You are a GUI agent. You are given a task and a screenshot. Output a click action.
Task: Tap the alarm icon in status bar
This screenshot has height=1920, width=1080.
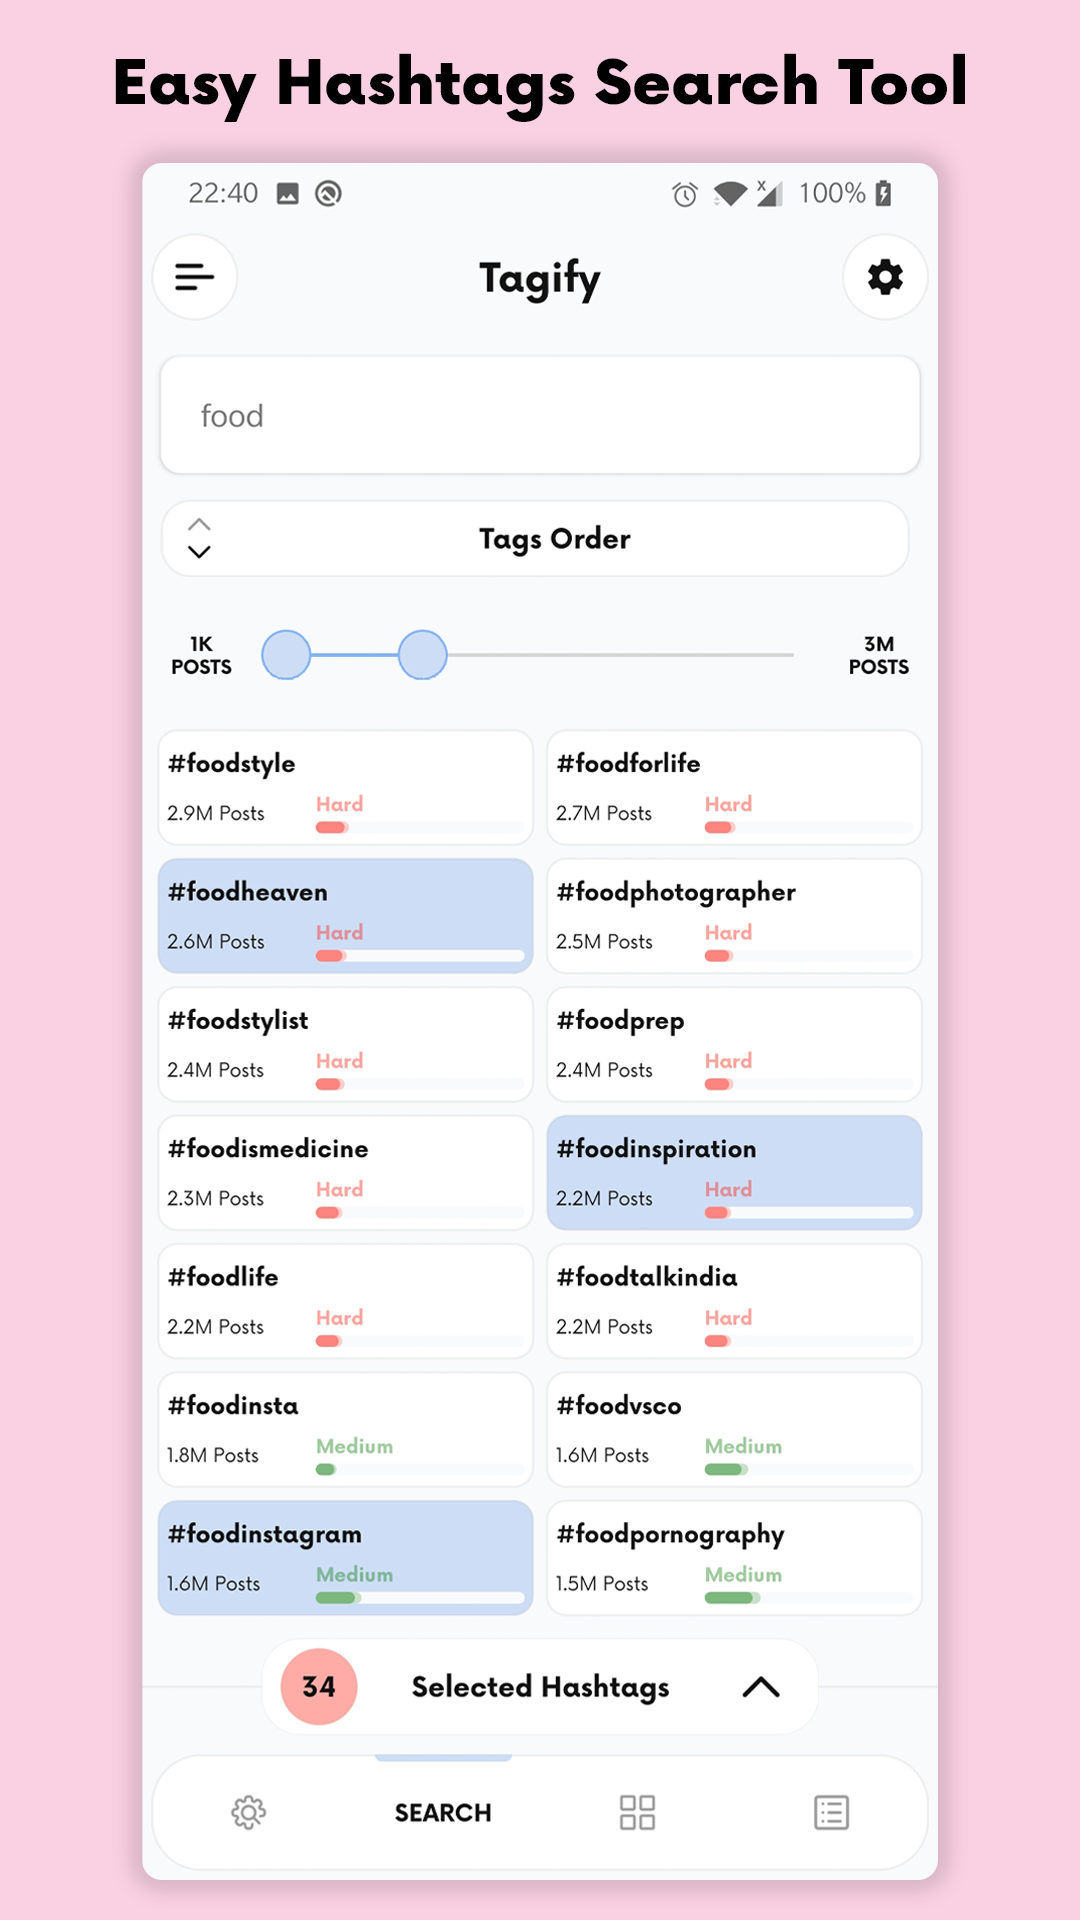coord(685,194)
